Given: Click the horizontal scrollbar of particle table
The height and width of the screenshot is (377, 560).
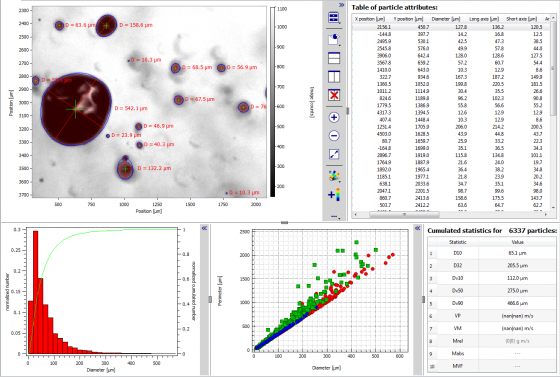Looking at the screenshot, I should pyautogui.click(x=404, y=215).
